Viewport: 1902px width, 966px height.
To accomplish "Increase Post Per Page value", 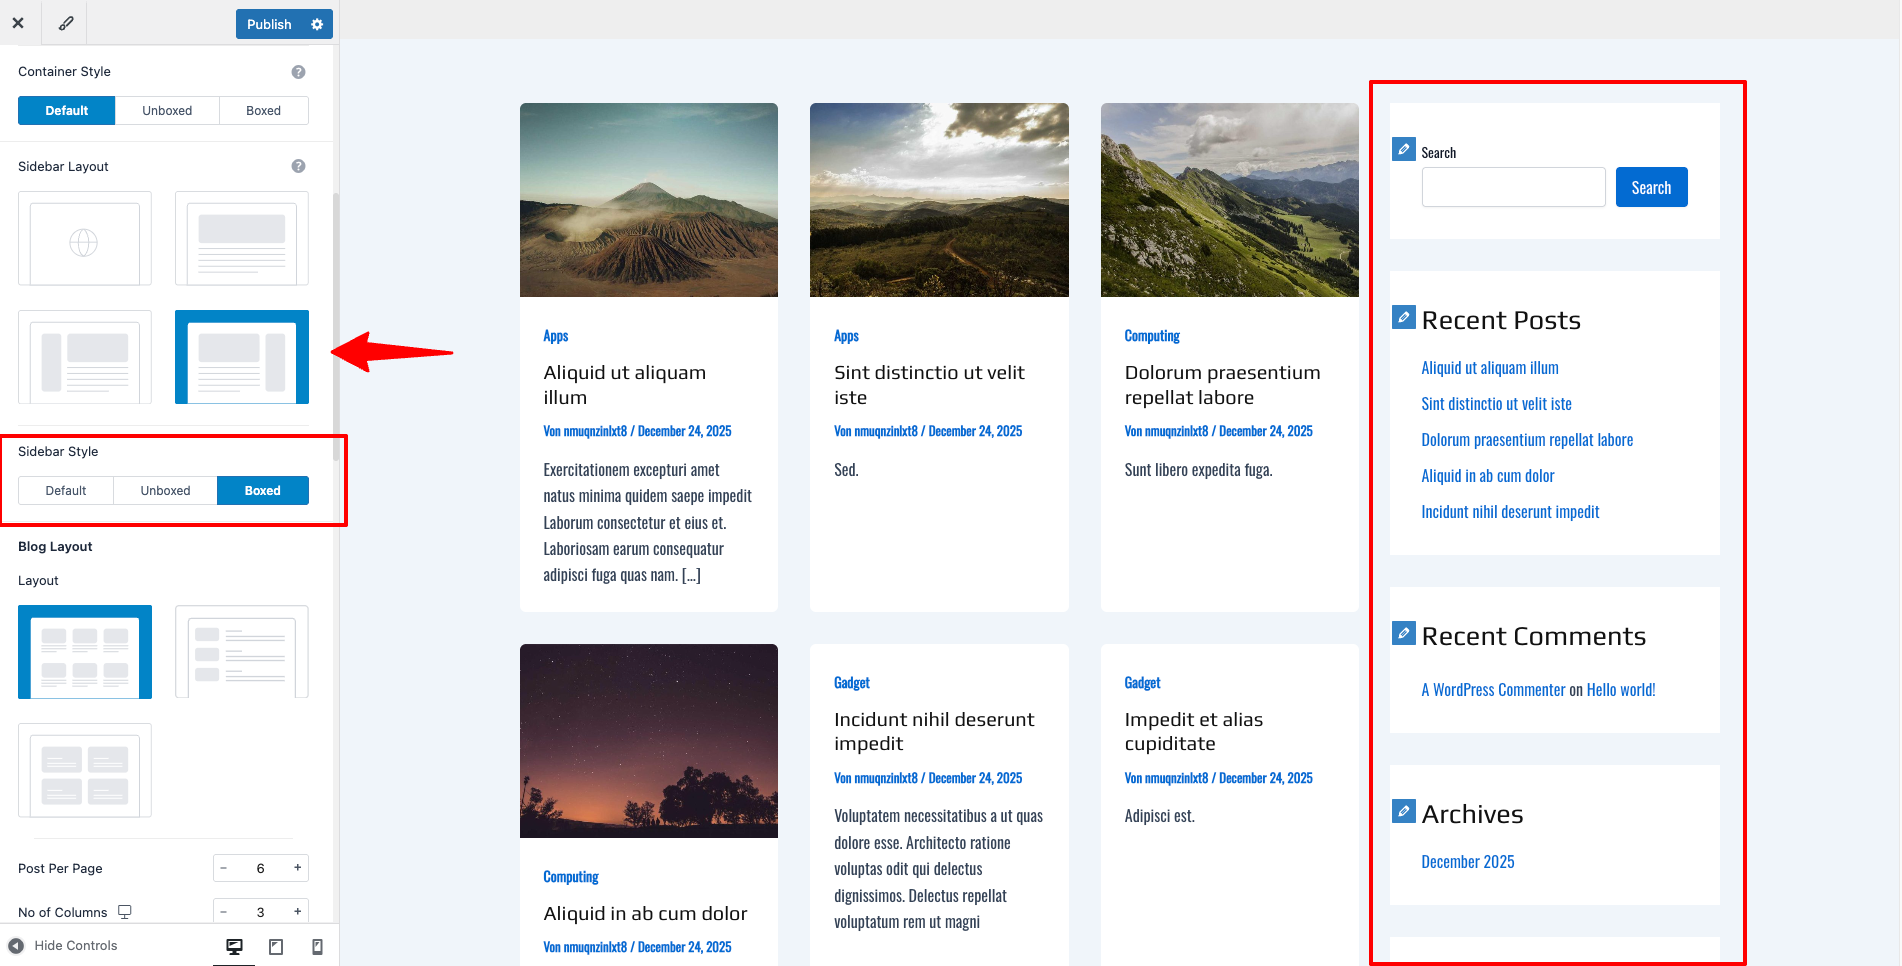I will tap(297, 868).
